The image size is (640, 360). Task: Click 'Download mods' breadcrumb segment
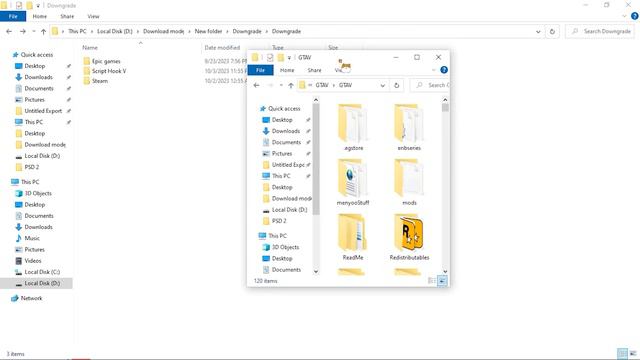(163, 31)
